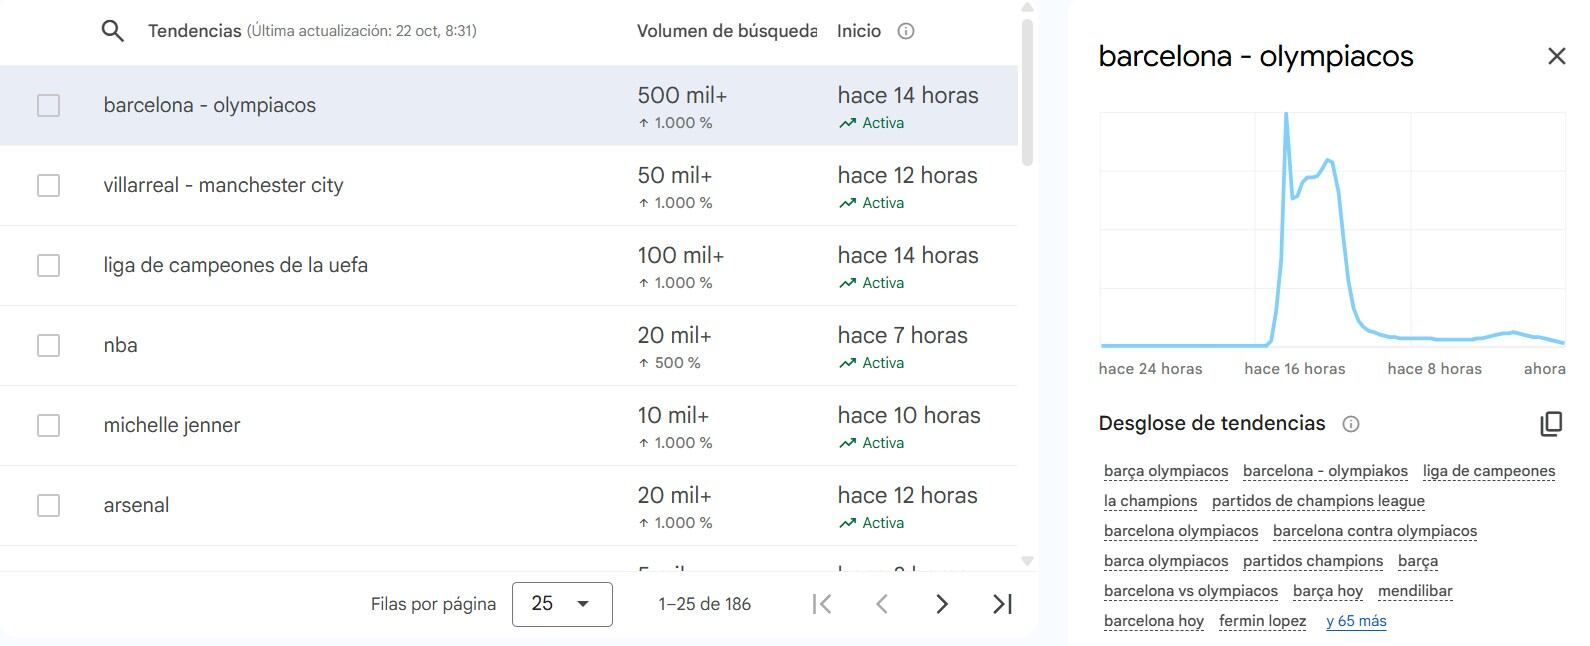
Task: Check the arsenal row checkbox
Action: pyautogui.click(x=48, y=505)
